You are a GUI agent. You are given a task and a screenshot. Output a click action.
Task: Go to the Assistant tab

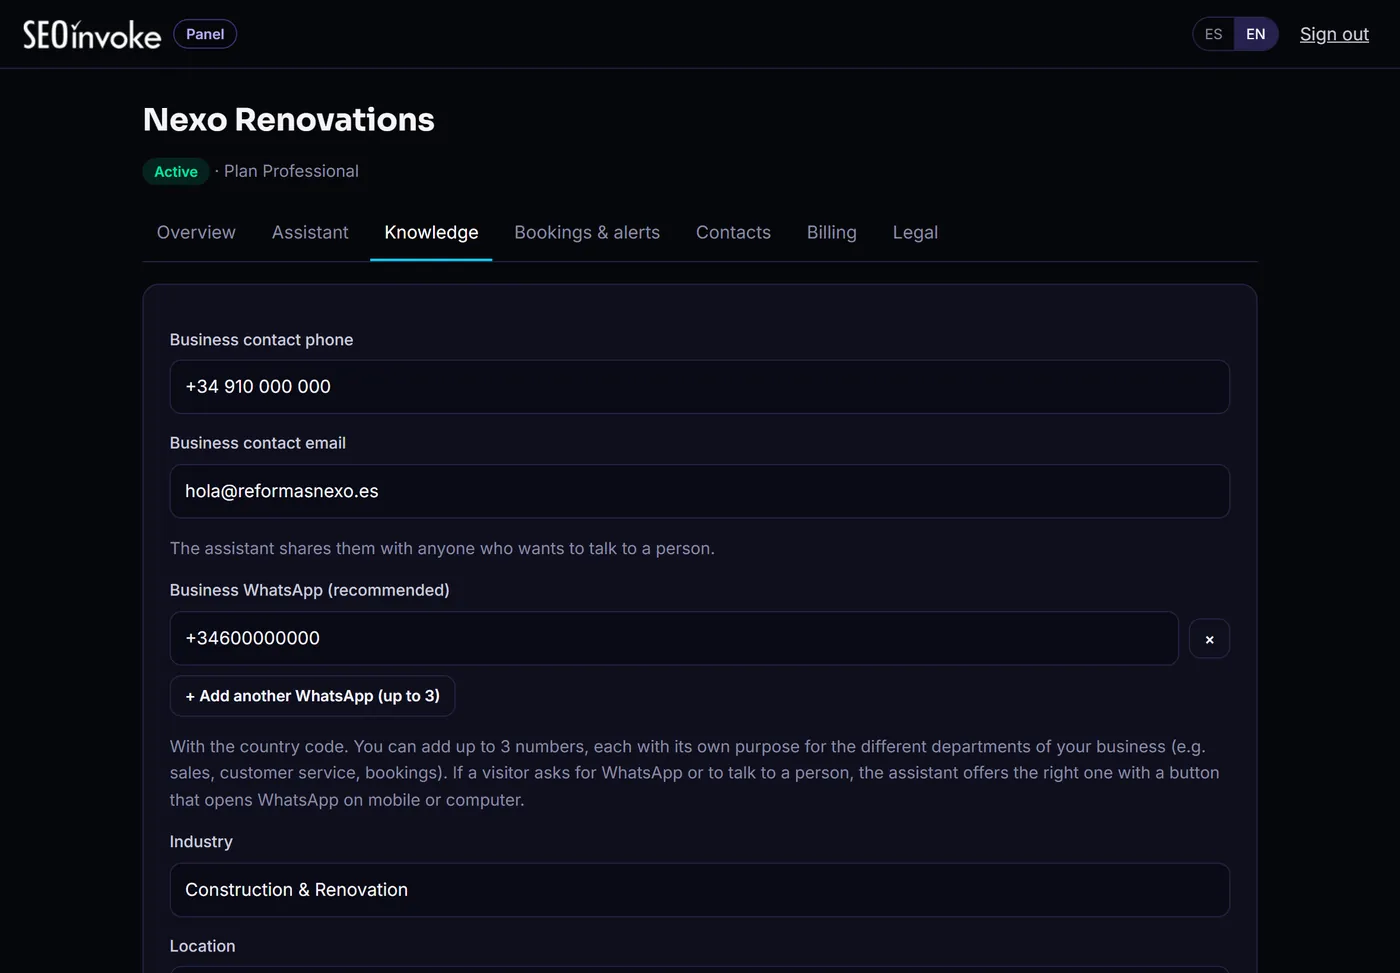pyautogui.click(x=310, y=232)
